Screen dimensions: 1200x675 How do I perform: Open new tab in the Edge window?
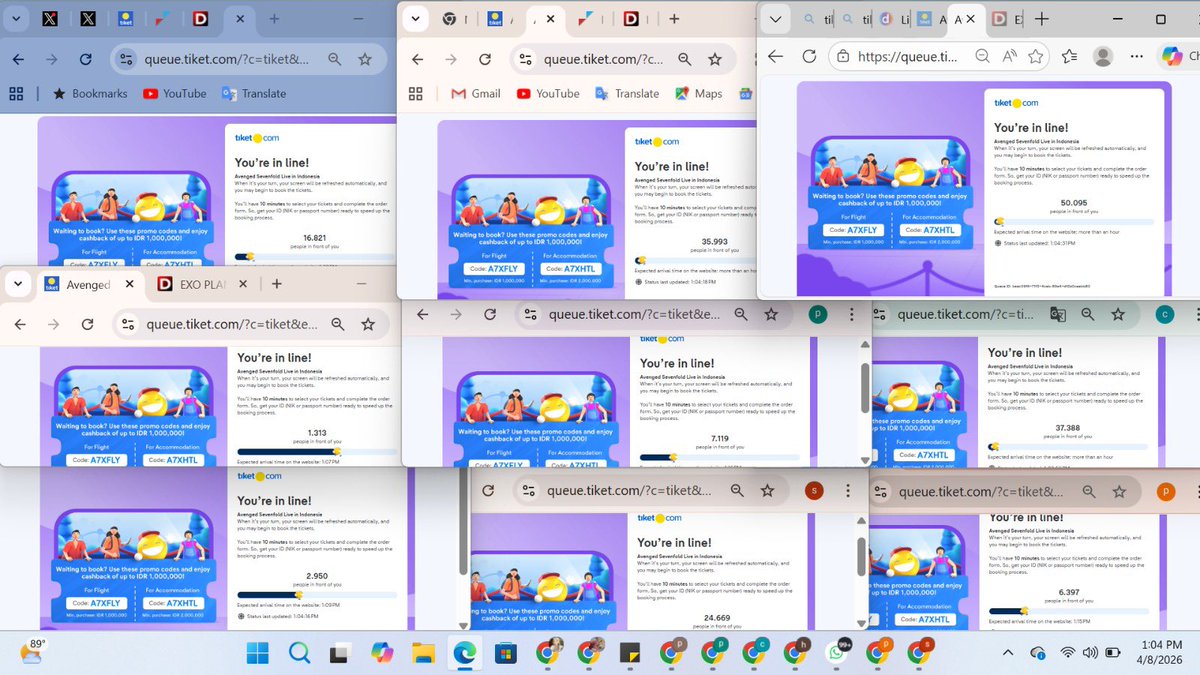[x=1042, y=19]
